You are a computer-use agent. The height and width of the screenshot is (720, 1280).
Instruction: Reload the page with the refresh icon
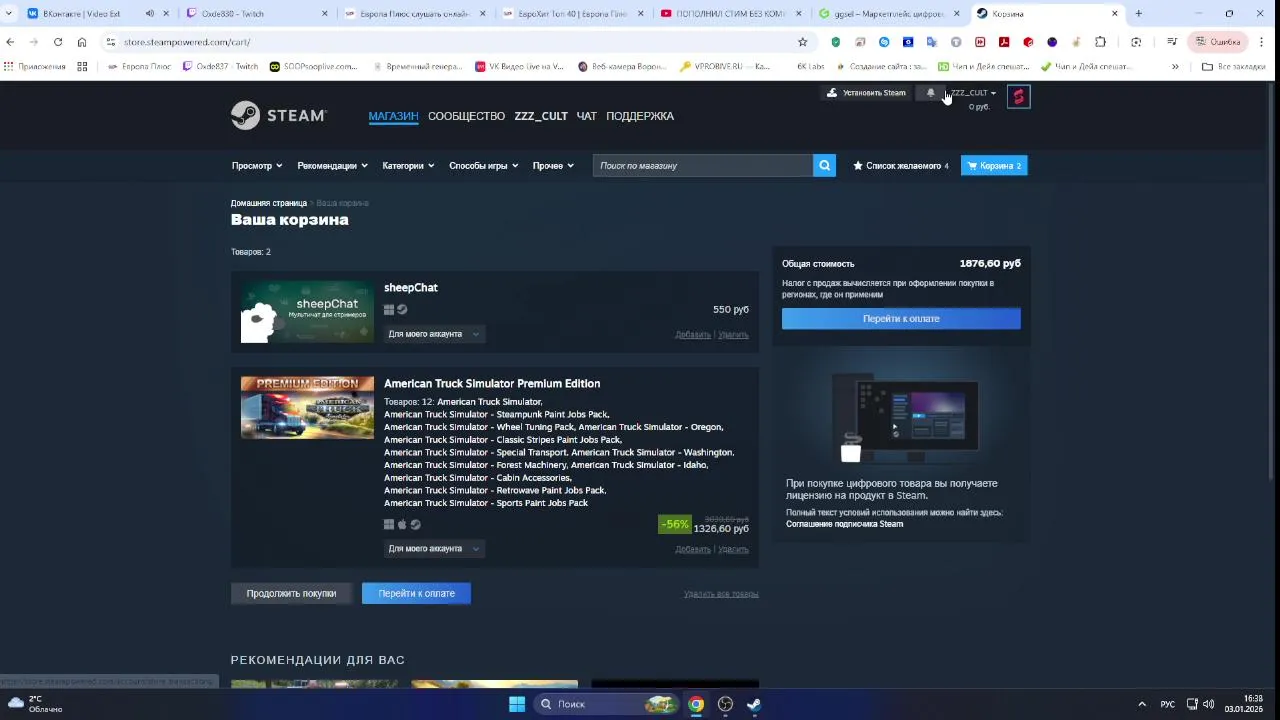[x=58, y=42]
